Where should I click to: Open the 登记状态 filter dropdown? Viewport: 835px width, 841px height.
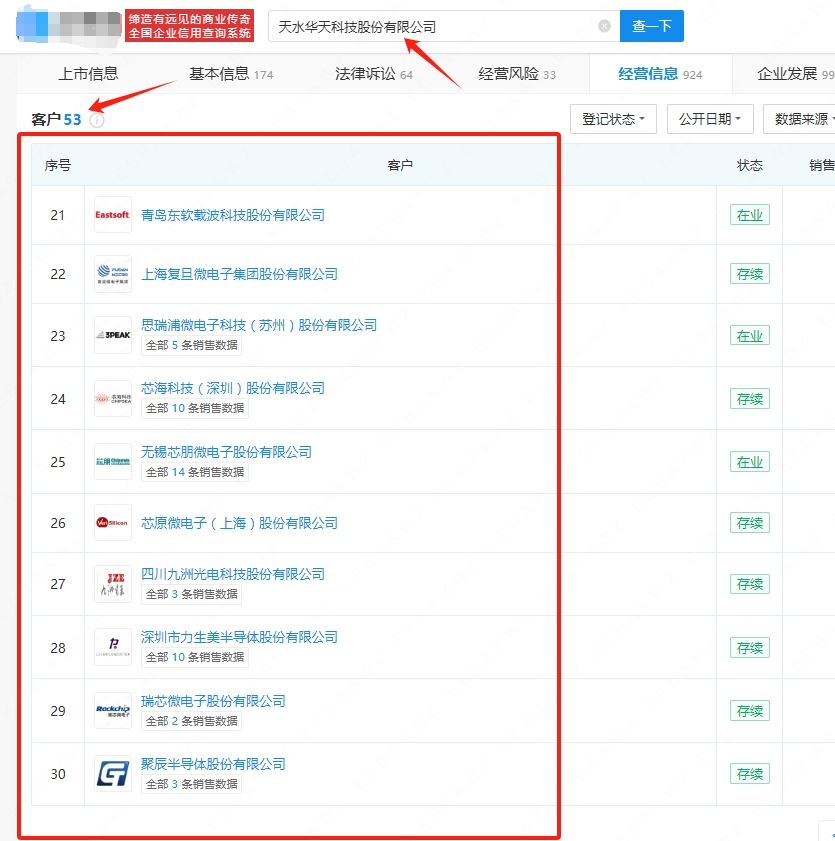(613, 119)
